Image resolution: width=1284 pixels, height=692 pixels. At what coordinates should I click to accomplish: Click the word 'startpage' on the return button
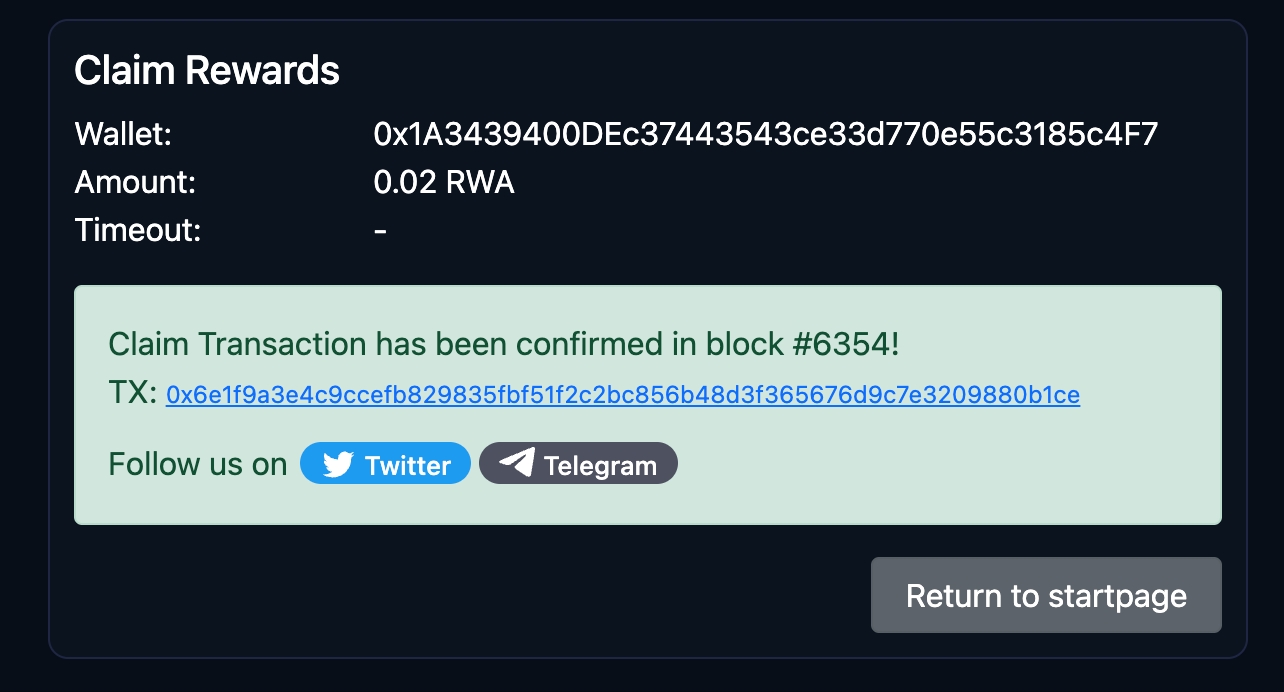1117,596
